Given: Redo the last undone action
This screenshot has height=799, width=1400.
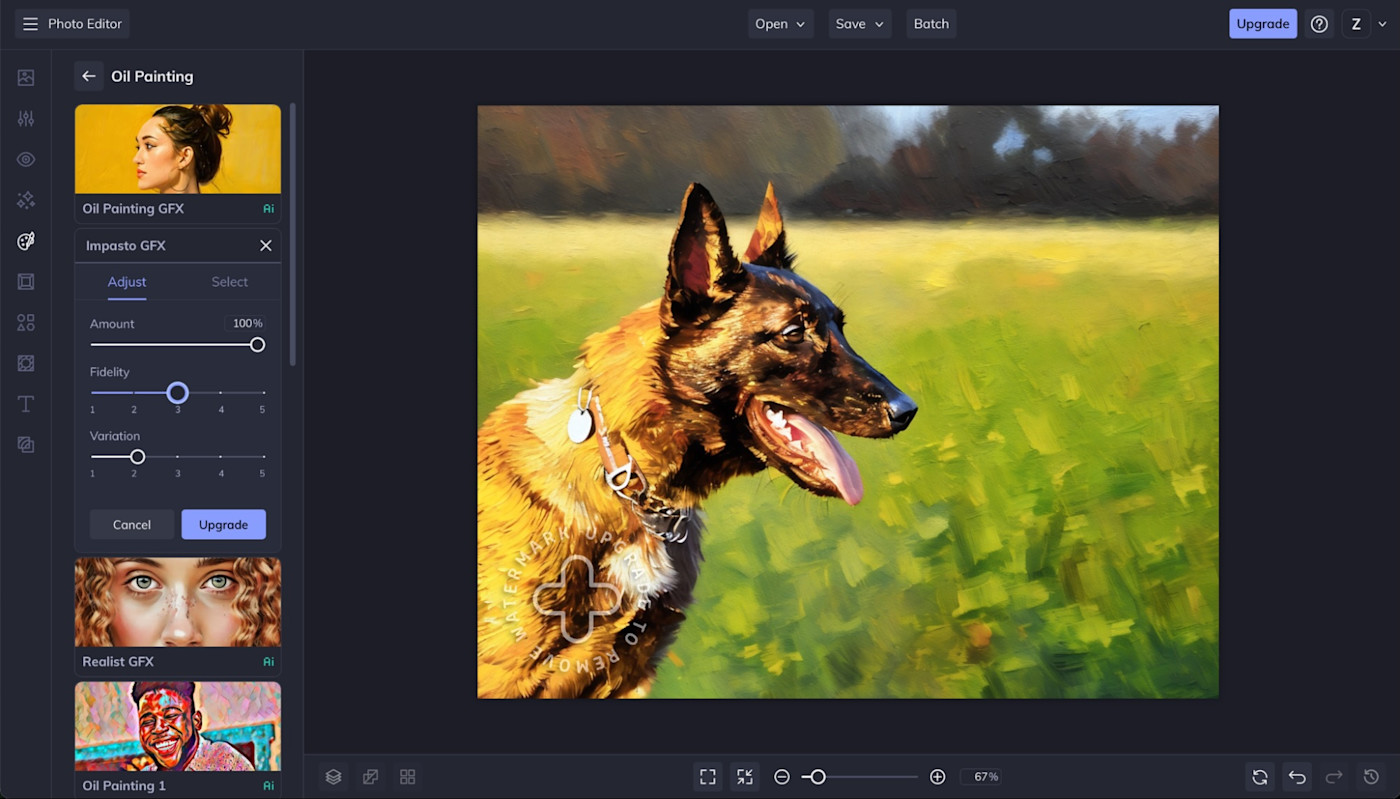Looking at the screenshot, I should pos(1334,777).
